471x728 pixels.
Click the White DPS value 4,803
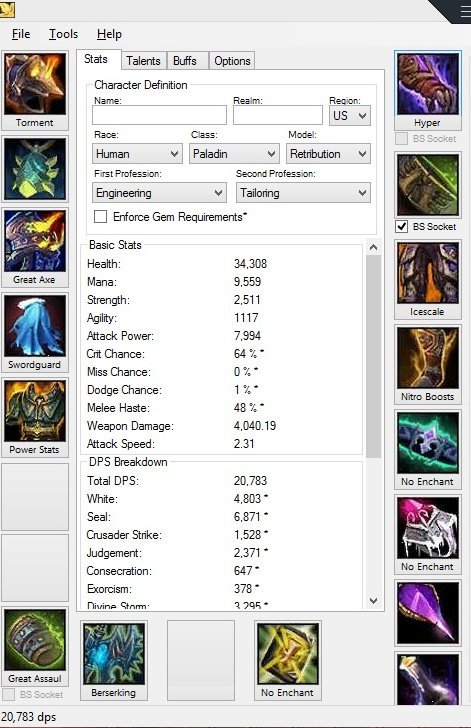click(x=250, y=499)
